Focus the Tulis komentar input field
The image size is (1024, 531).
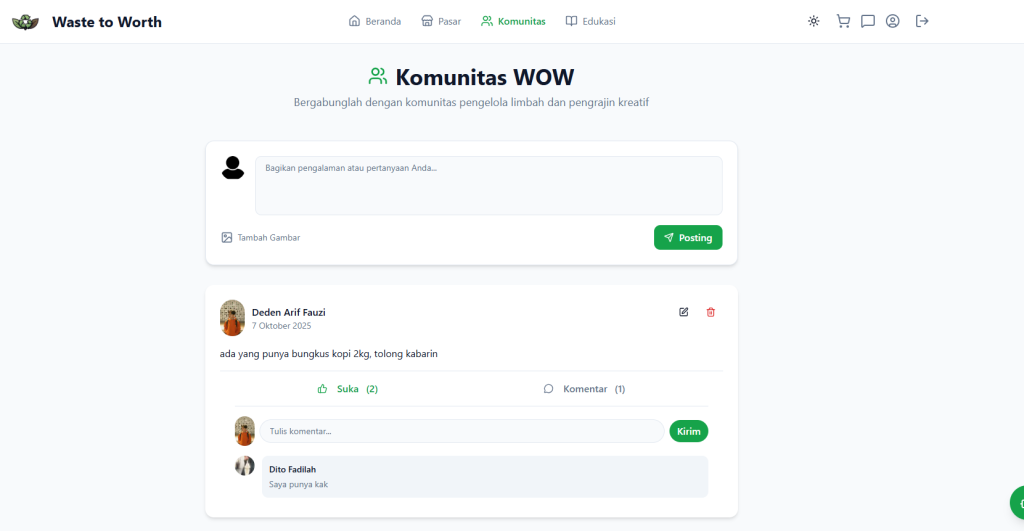461,431
